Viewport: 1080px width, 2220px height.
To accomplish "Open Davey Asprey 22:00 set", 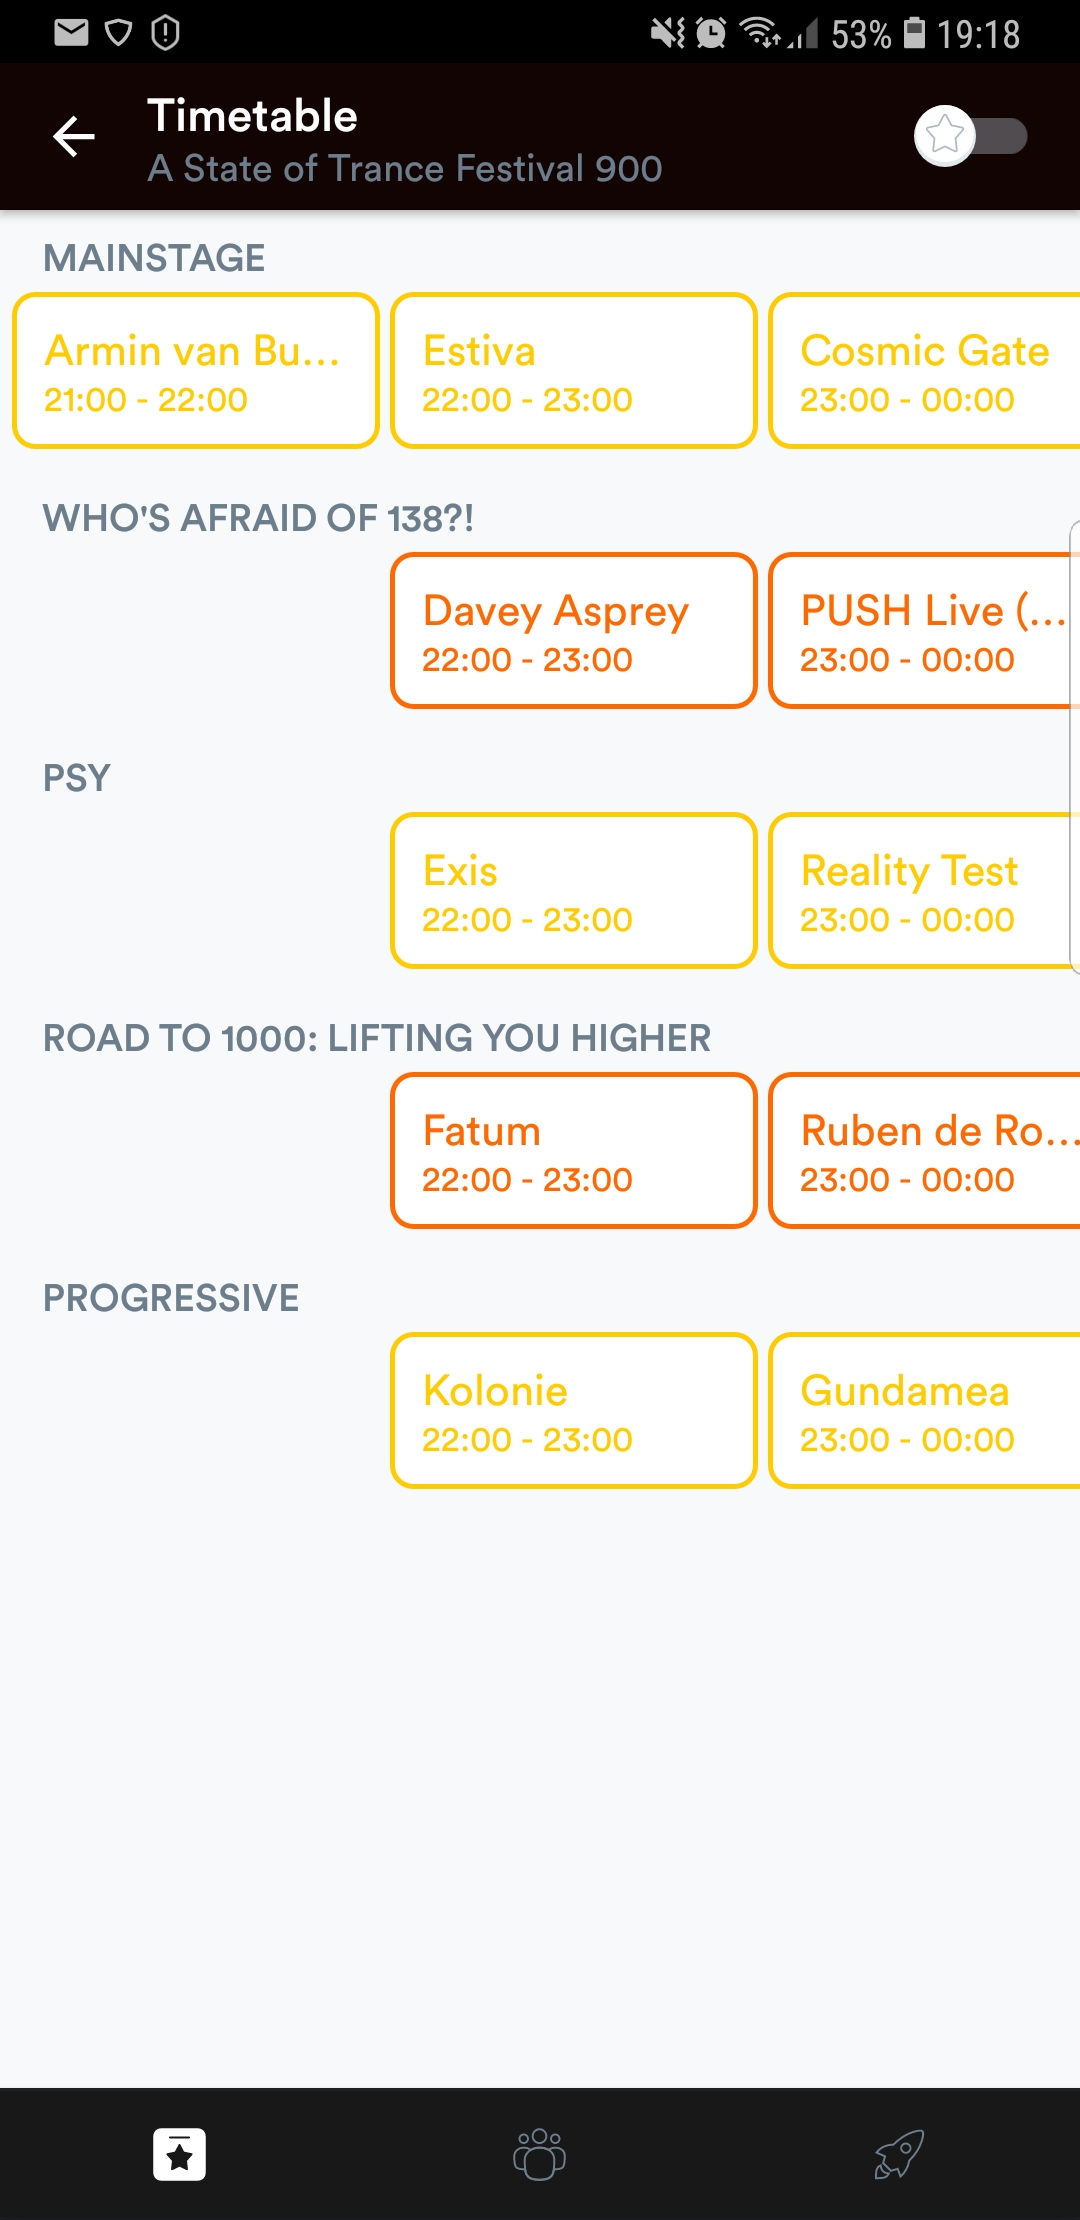I will click(x=574, y=631).
